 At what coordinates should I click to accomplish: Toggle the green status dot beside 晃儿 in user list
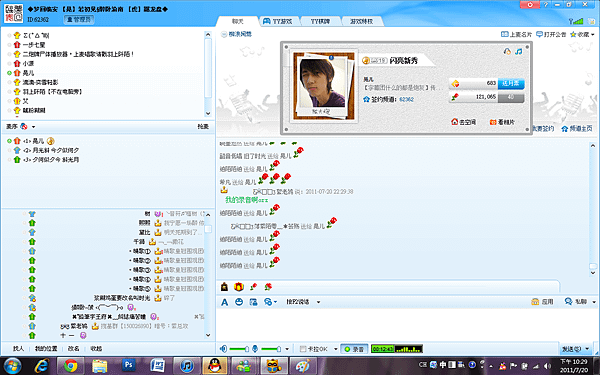[10, 73]
